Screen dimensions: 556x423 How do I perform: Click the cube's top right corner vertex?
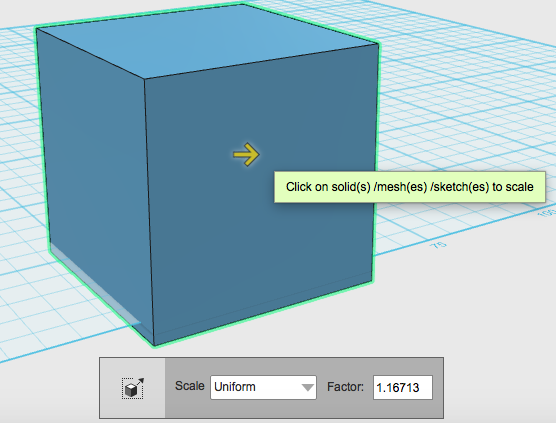[378, 44]
